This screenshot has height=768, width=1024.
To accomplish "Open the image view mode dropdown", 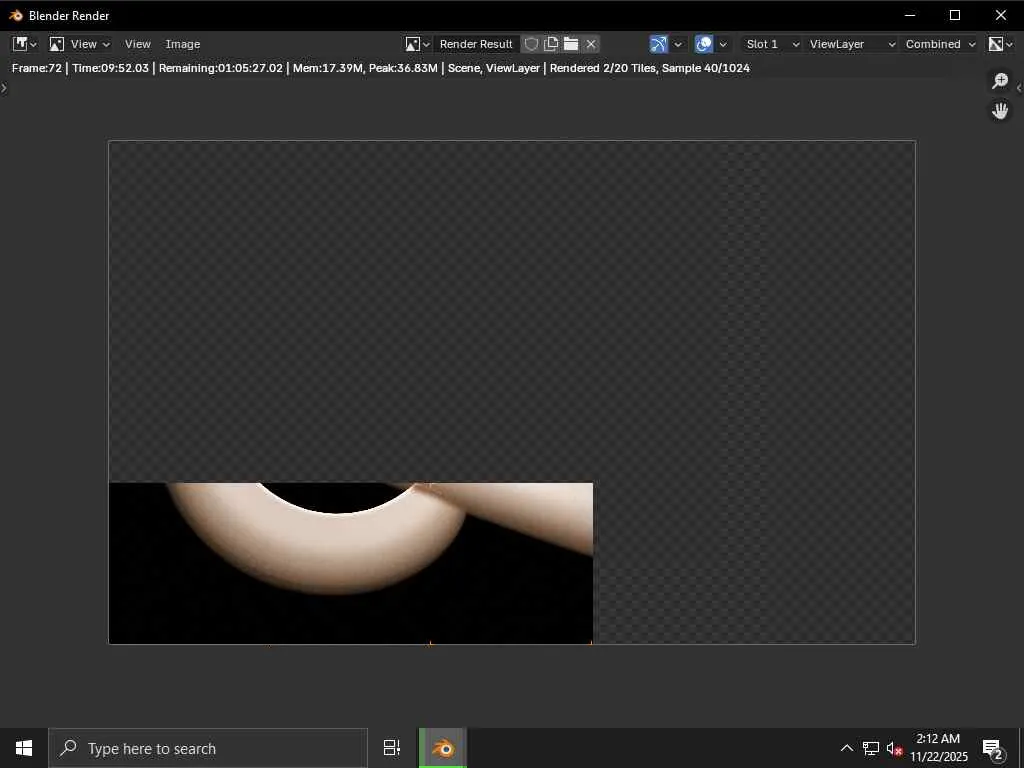I will tap(79, 44).
